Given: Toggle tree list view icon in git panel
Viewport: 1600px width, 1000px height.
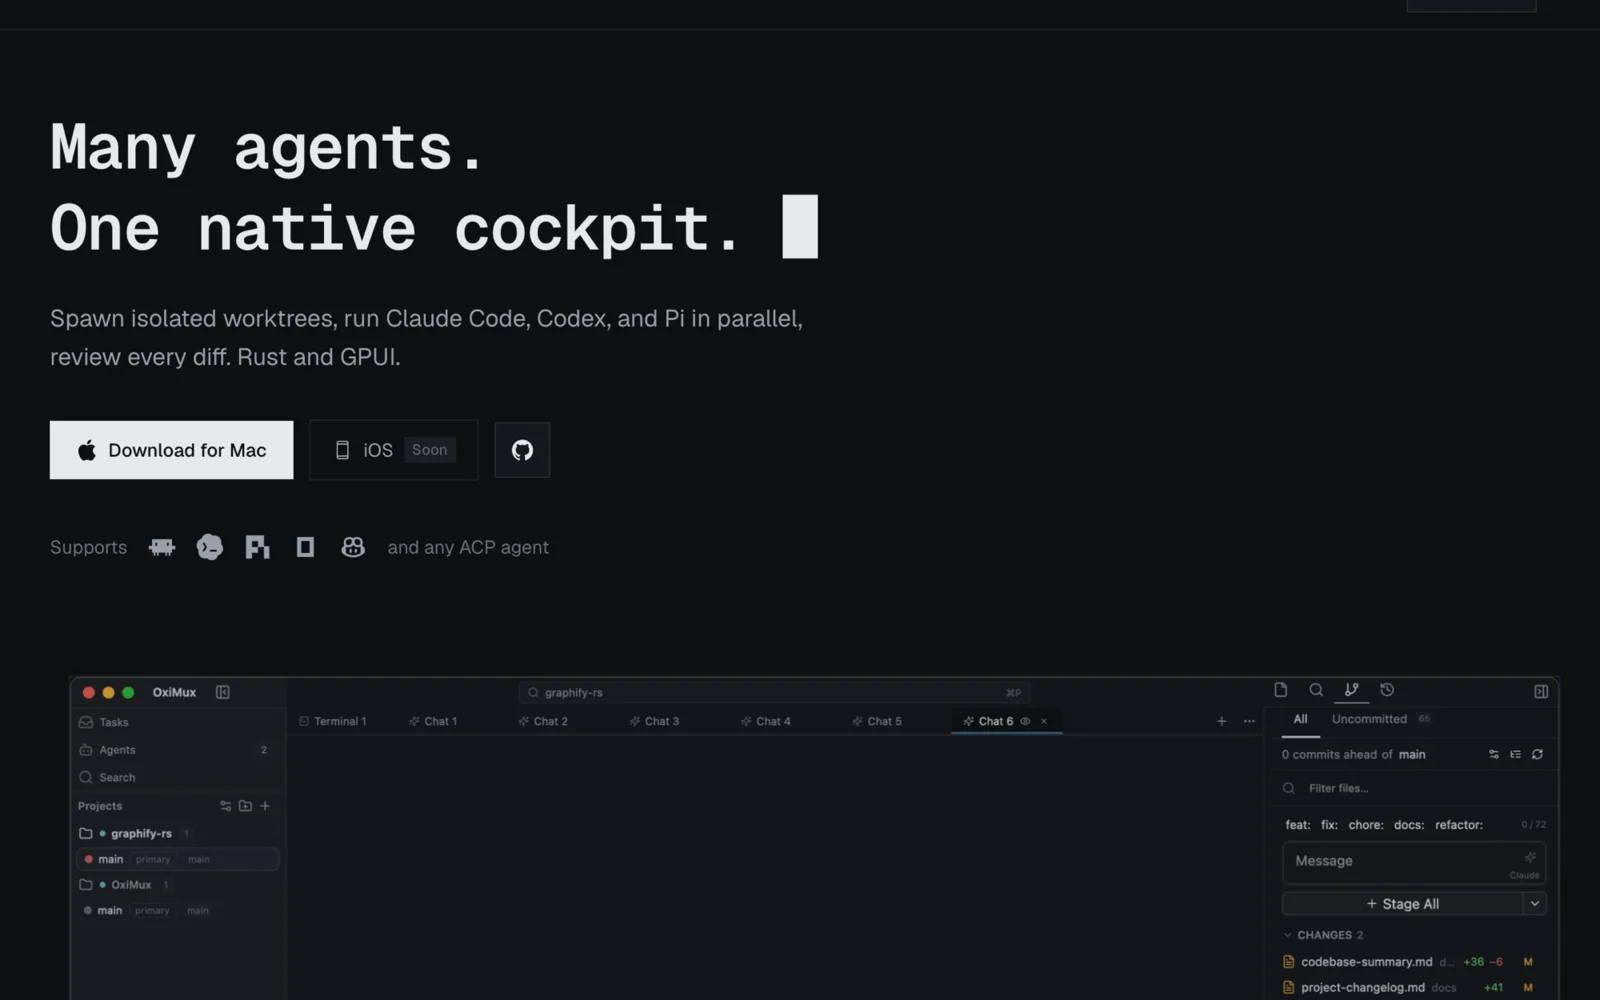Looking at the screenshot, I should 1516,755.
